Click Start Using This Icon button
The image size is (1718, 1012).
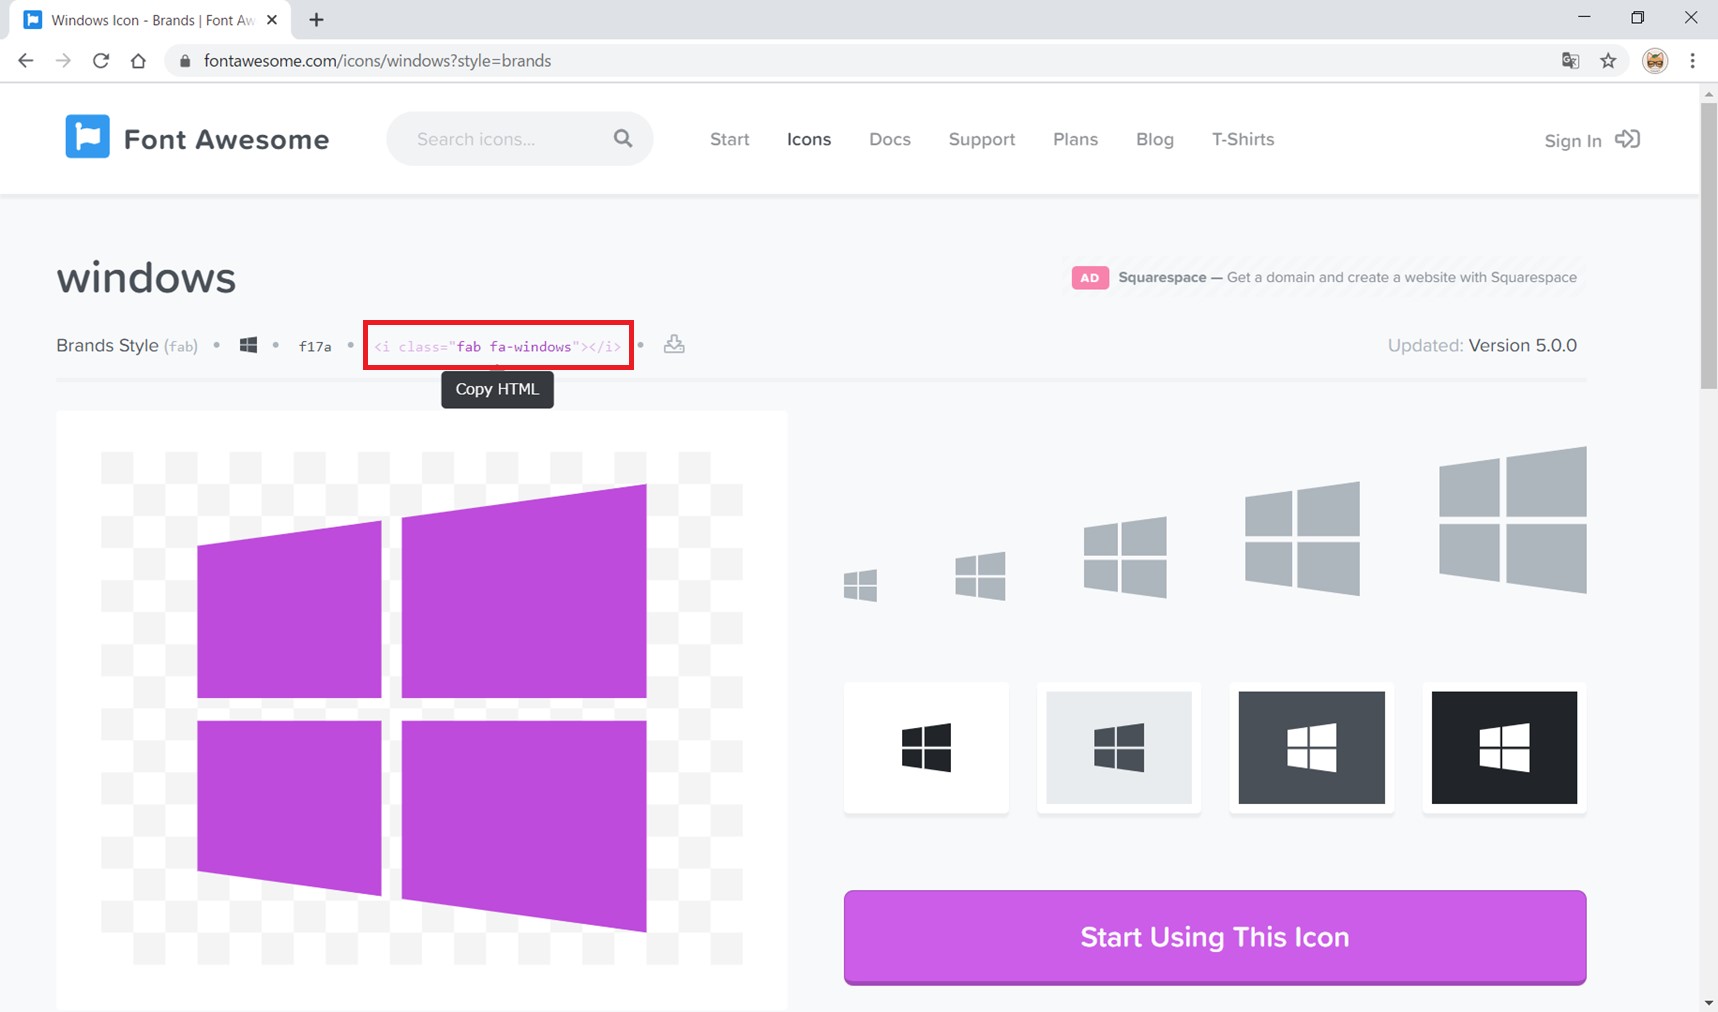tap(1214, 937)
